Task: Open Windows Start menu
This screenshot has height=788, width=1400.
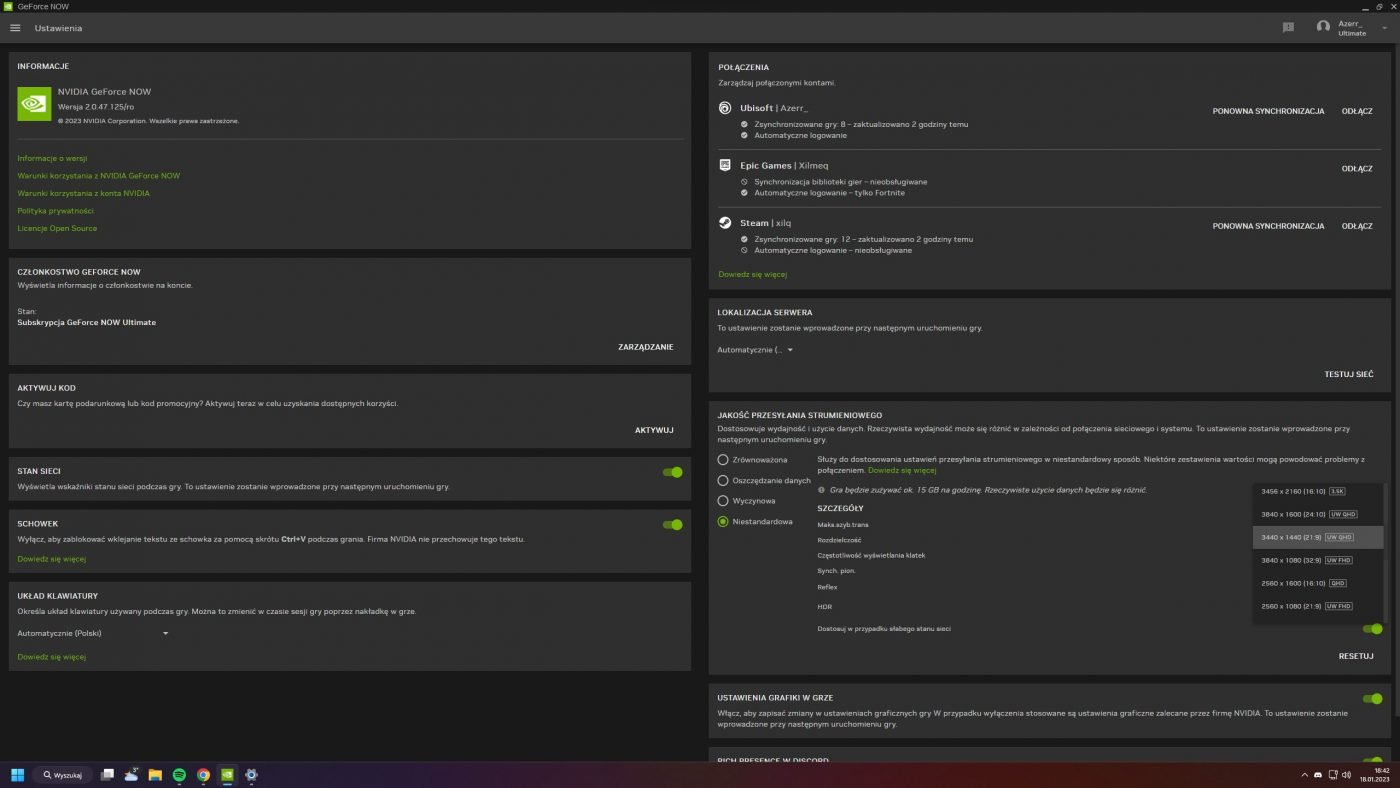Action: 17,774
